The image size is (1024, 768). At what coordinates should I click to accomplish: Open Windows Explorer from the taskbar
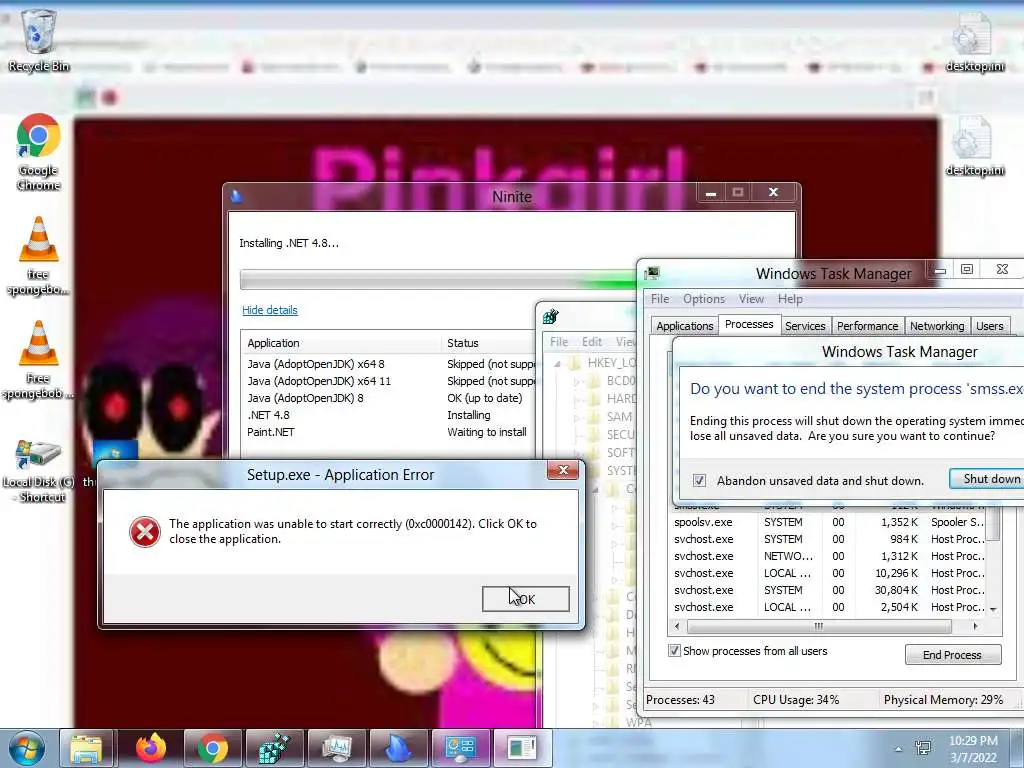86,748
